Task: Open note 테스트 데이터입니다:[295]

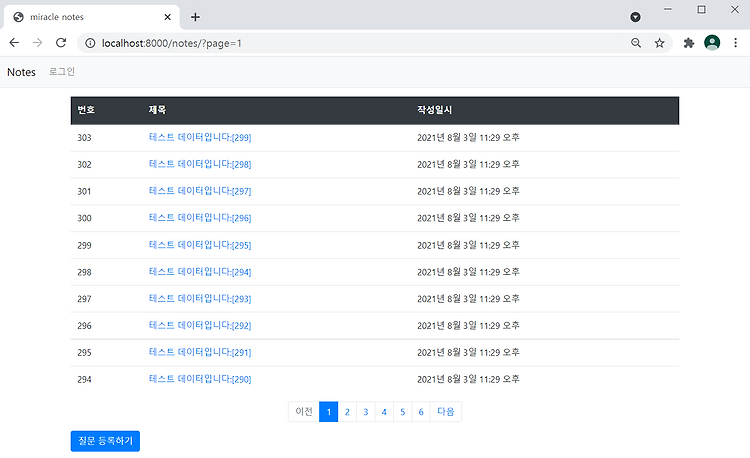Action: click(x=200, y=245)
